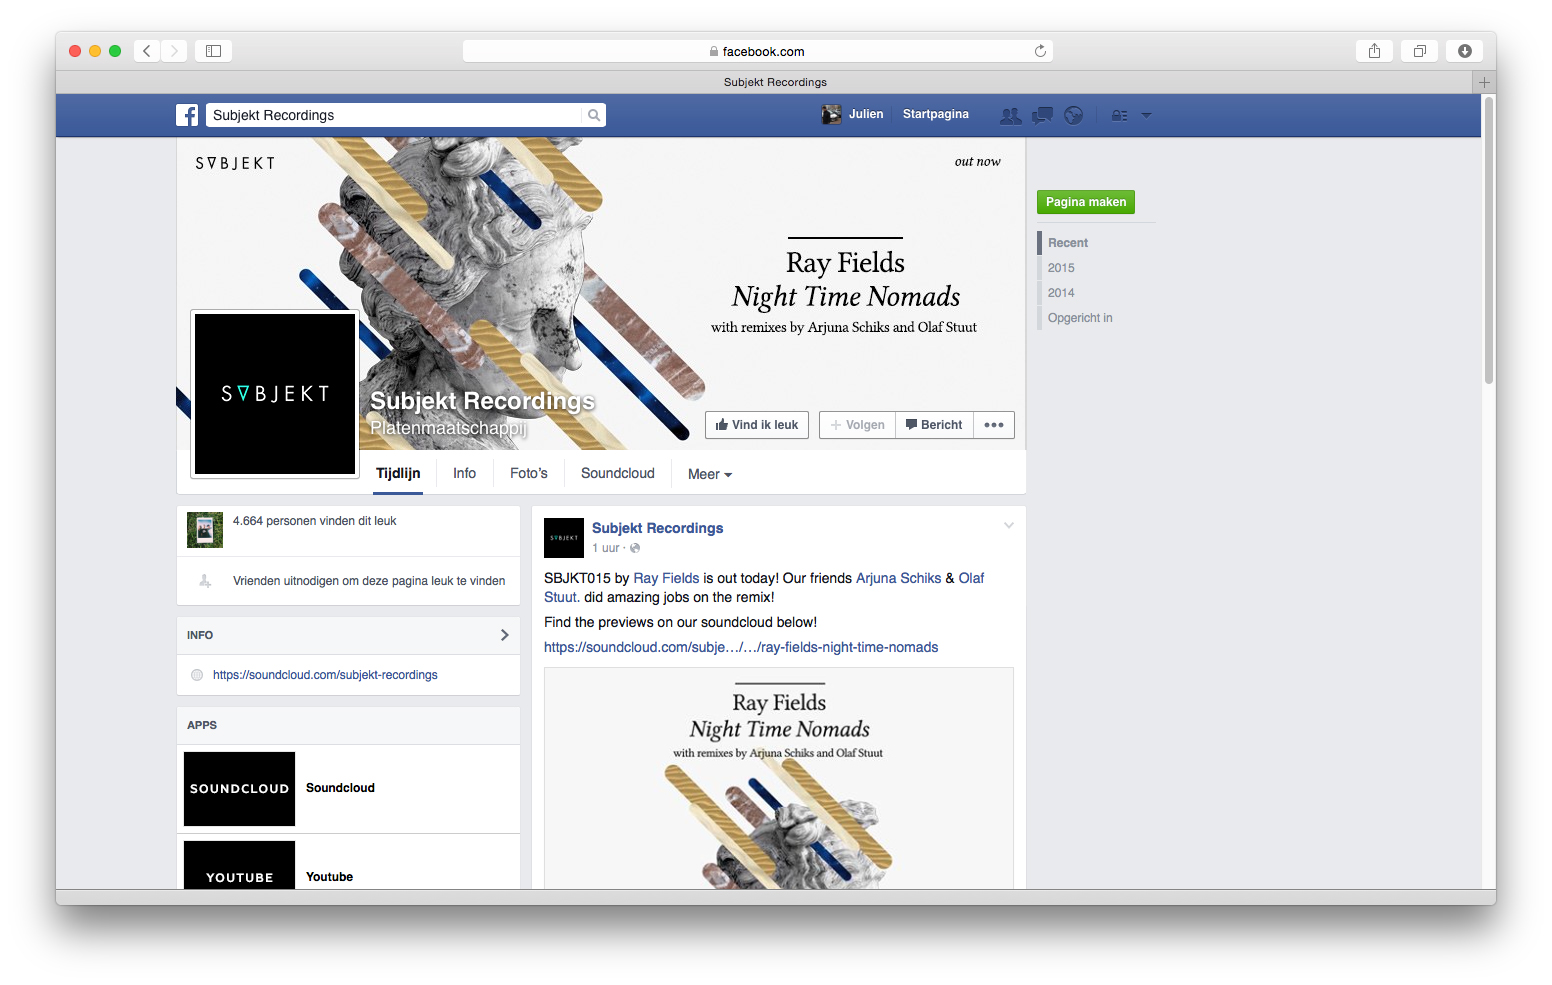Open the Subjekt profile picture
1552x985 pixels.
tap(275, 394)
